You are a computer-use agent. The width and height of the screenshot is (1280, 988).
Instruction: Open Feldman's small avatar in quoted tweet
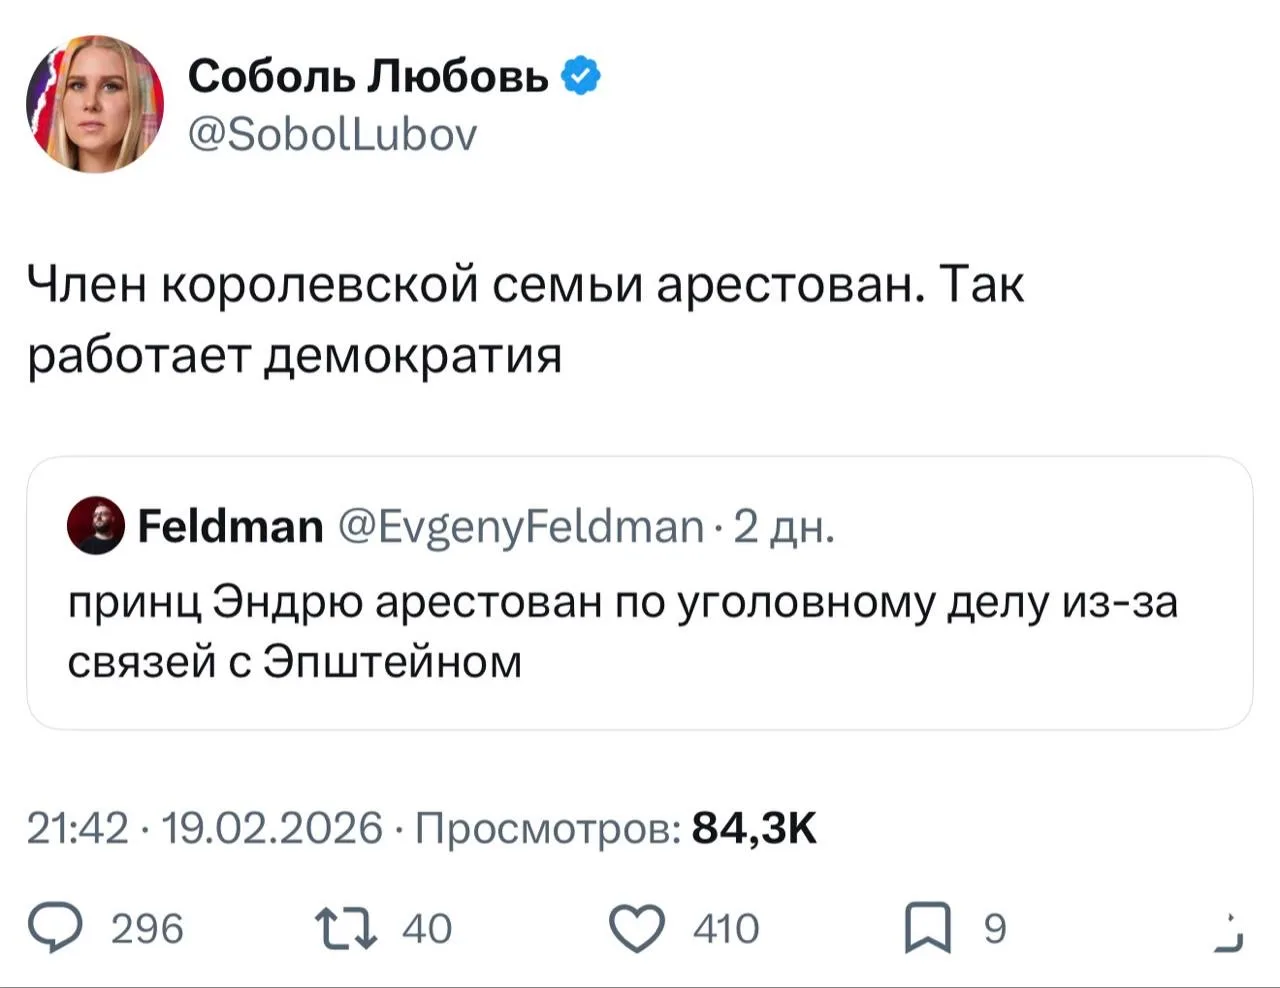point(95,525)
